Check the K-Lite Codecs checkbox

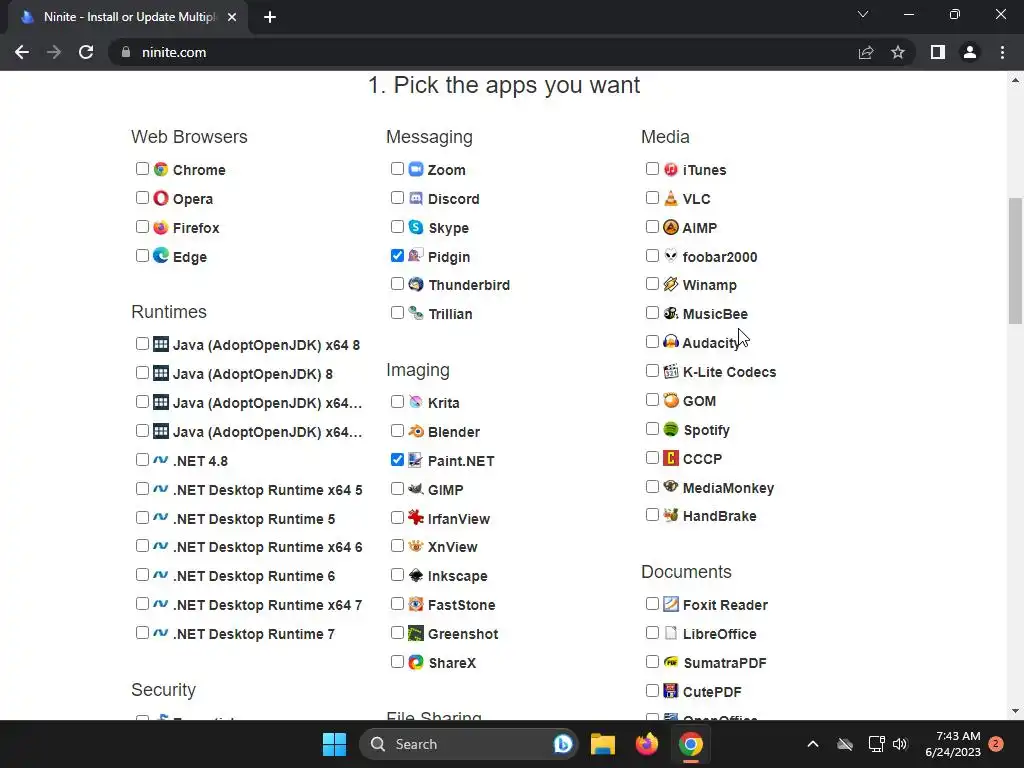[x=652, y=371]
